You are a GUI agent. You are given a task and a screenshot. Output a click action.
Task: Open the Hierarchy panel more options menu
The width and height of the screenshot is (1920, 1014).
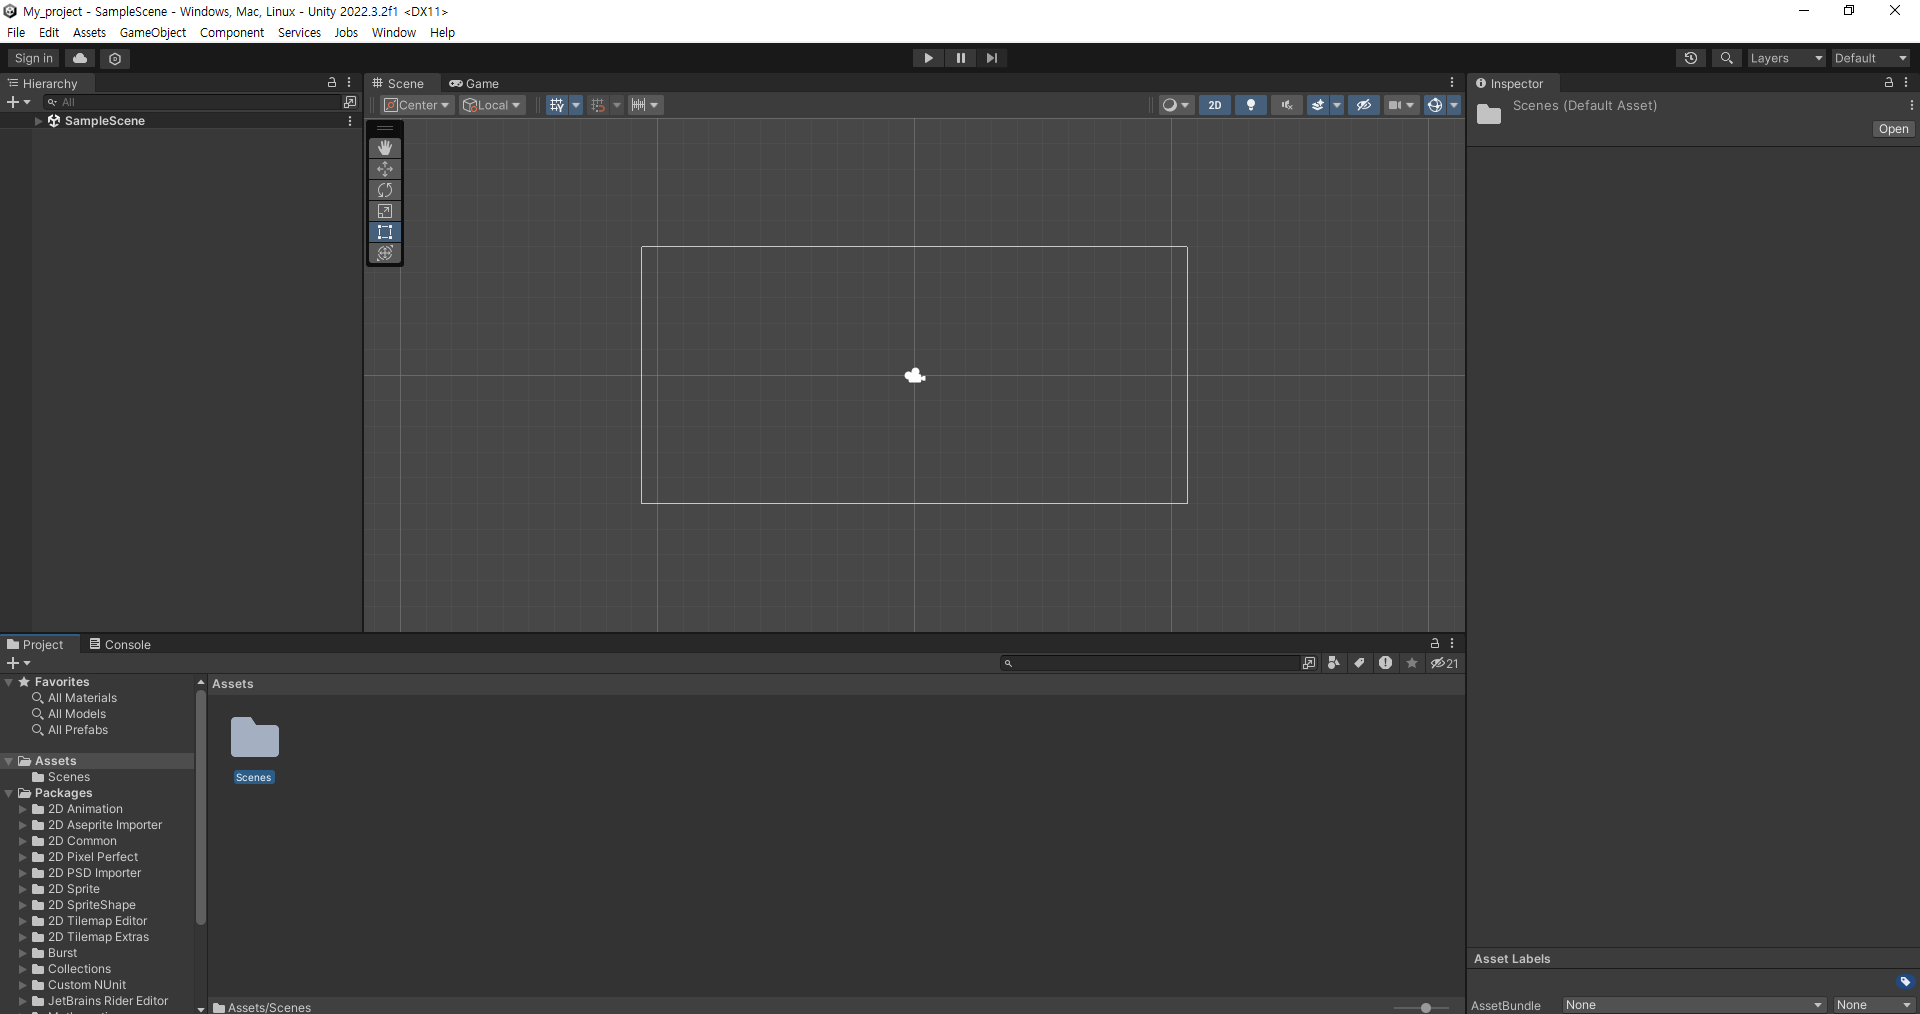[349, 83]
